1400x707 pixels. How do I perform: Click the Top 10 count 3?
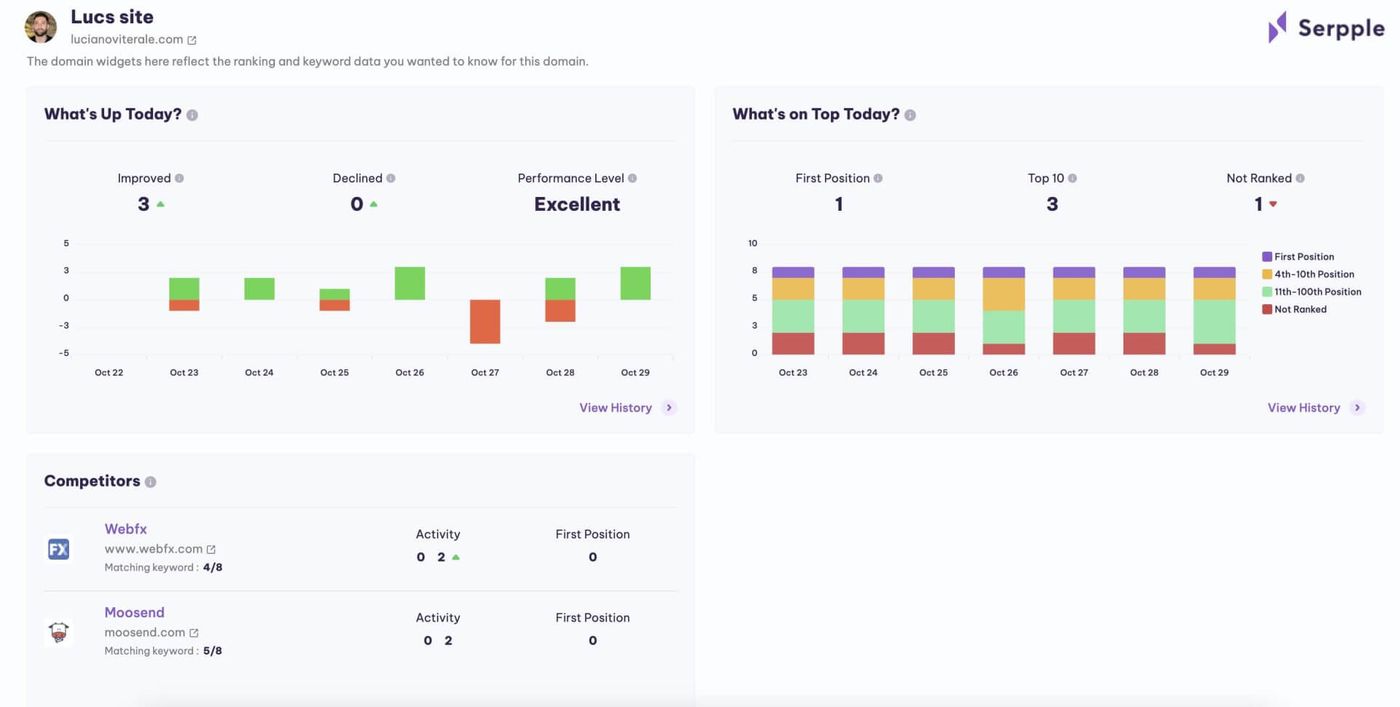tap(1052, 204)
